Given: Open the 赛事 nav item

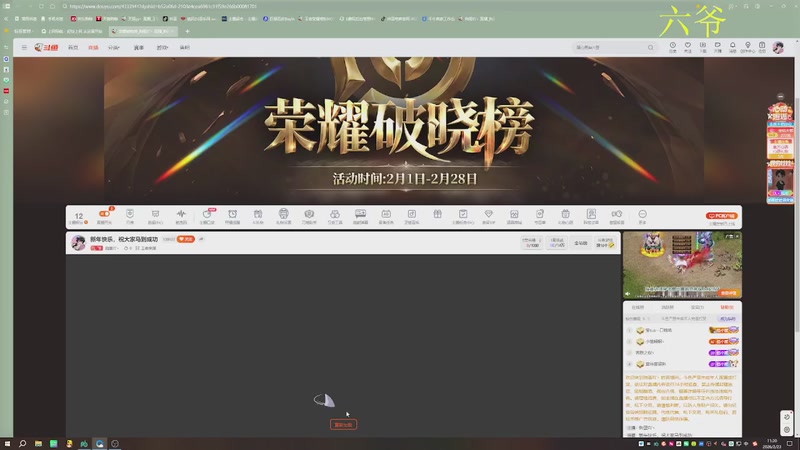Looking at the screenshot, I should (138, 47).
